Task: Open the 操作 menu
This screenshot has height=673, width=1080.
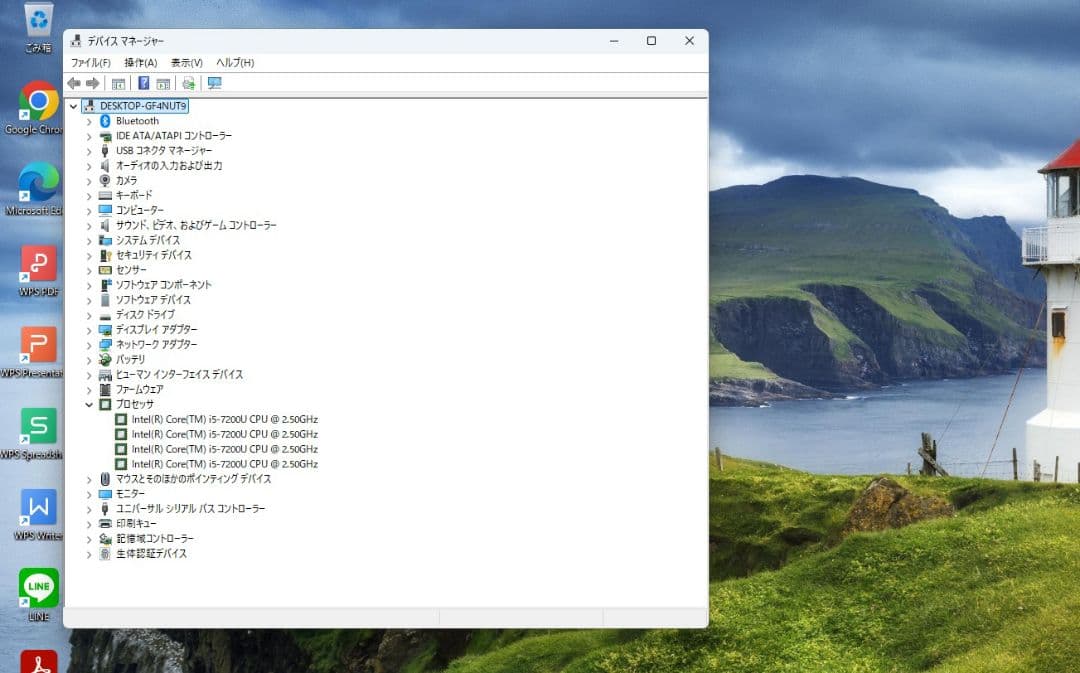Action: pos(140,62)
